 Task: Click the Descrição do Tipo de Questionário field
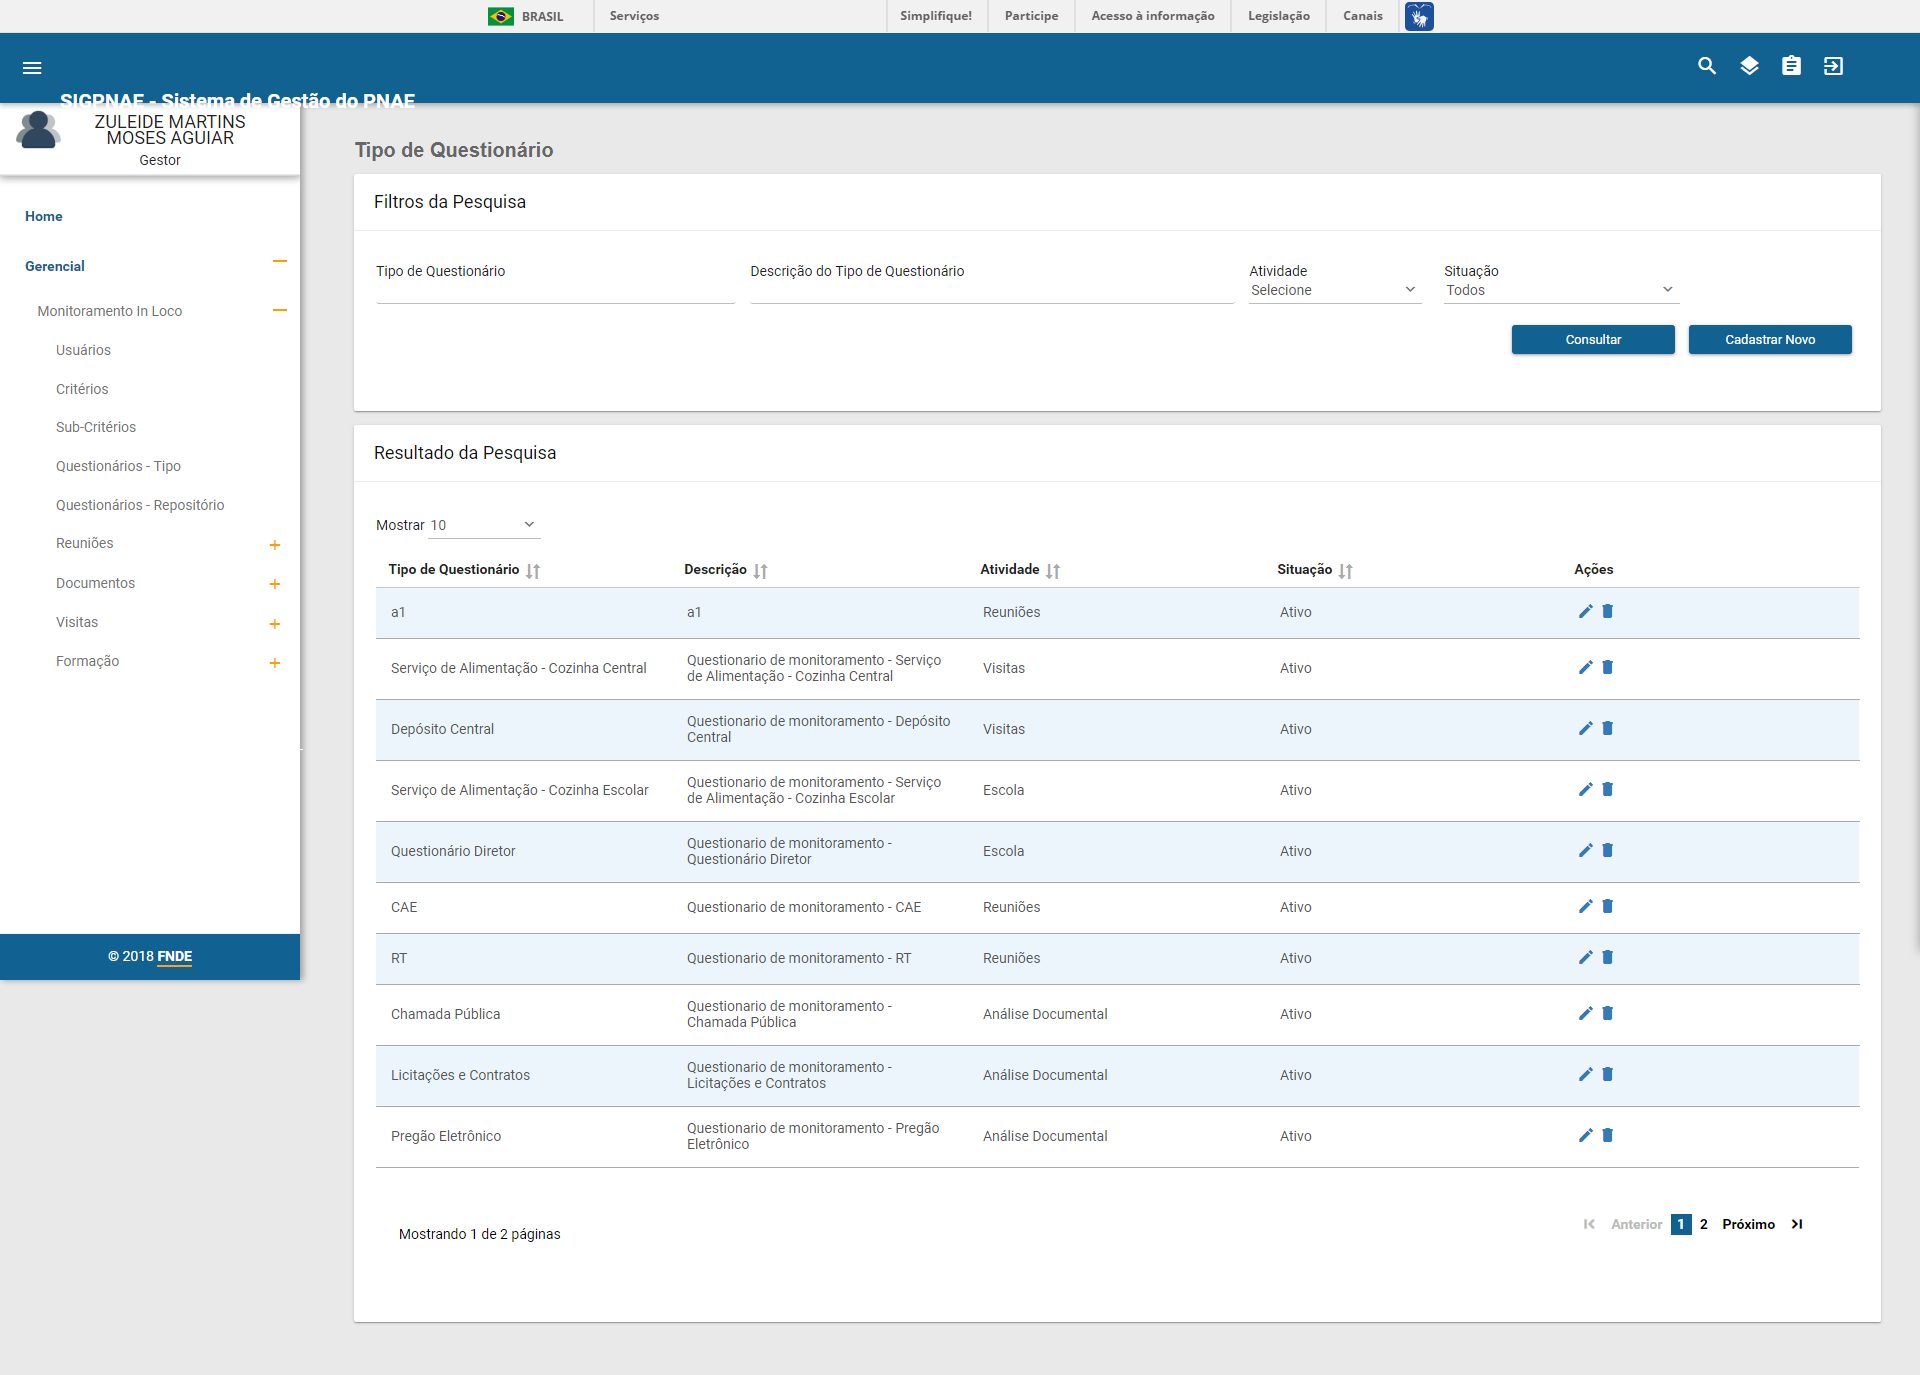pyautogui.click(x=991, y=290)
